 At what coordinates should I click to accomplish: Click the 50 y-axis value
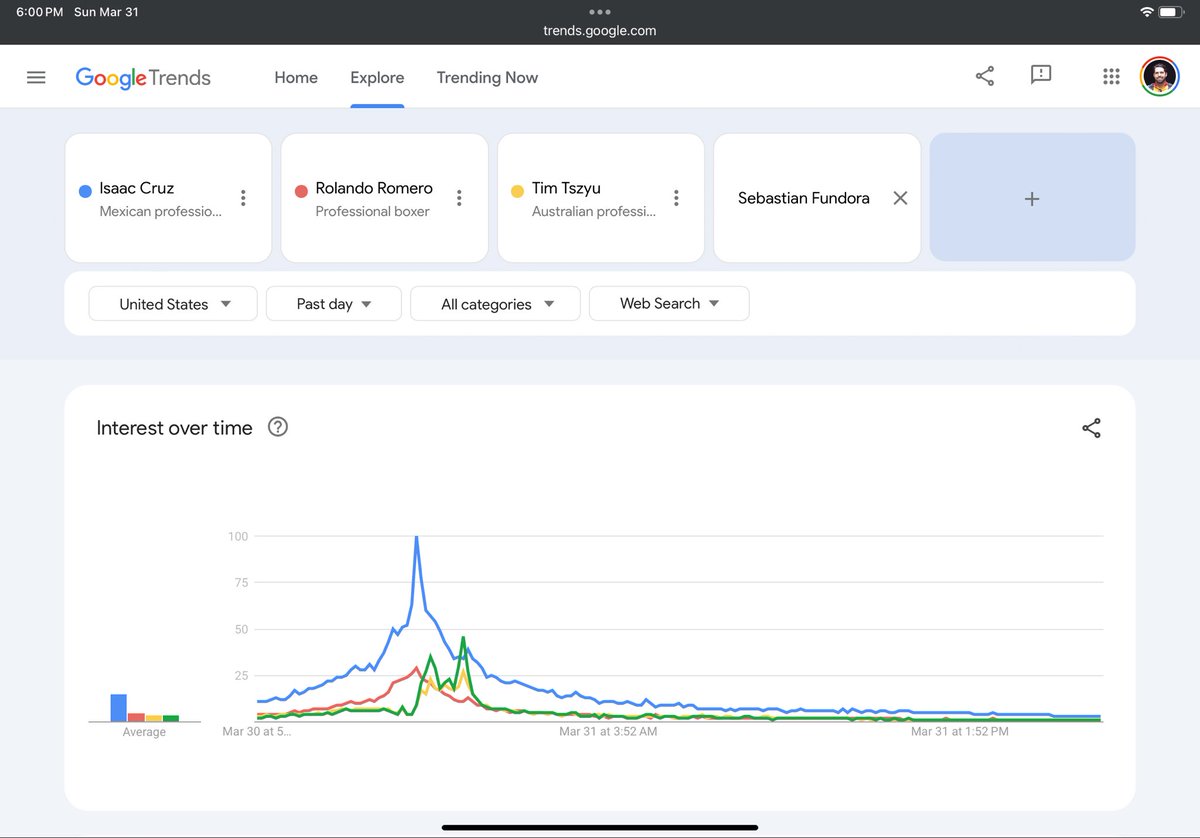(241, 629)
